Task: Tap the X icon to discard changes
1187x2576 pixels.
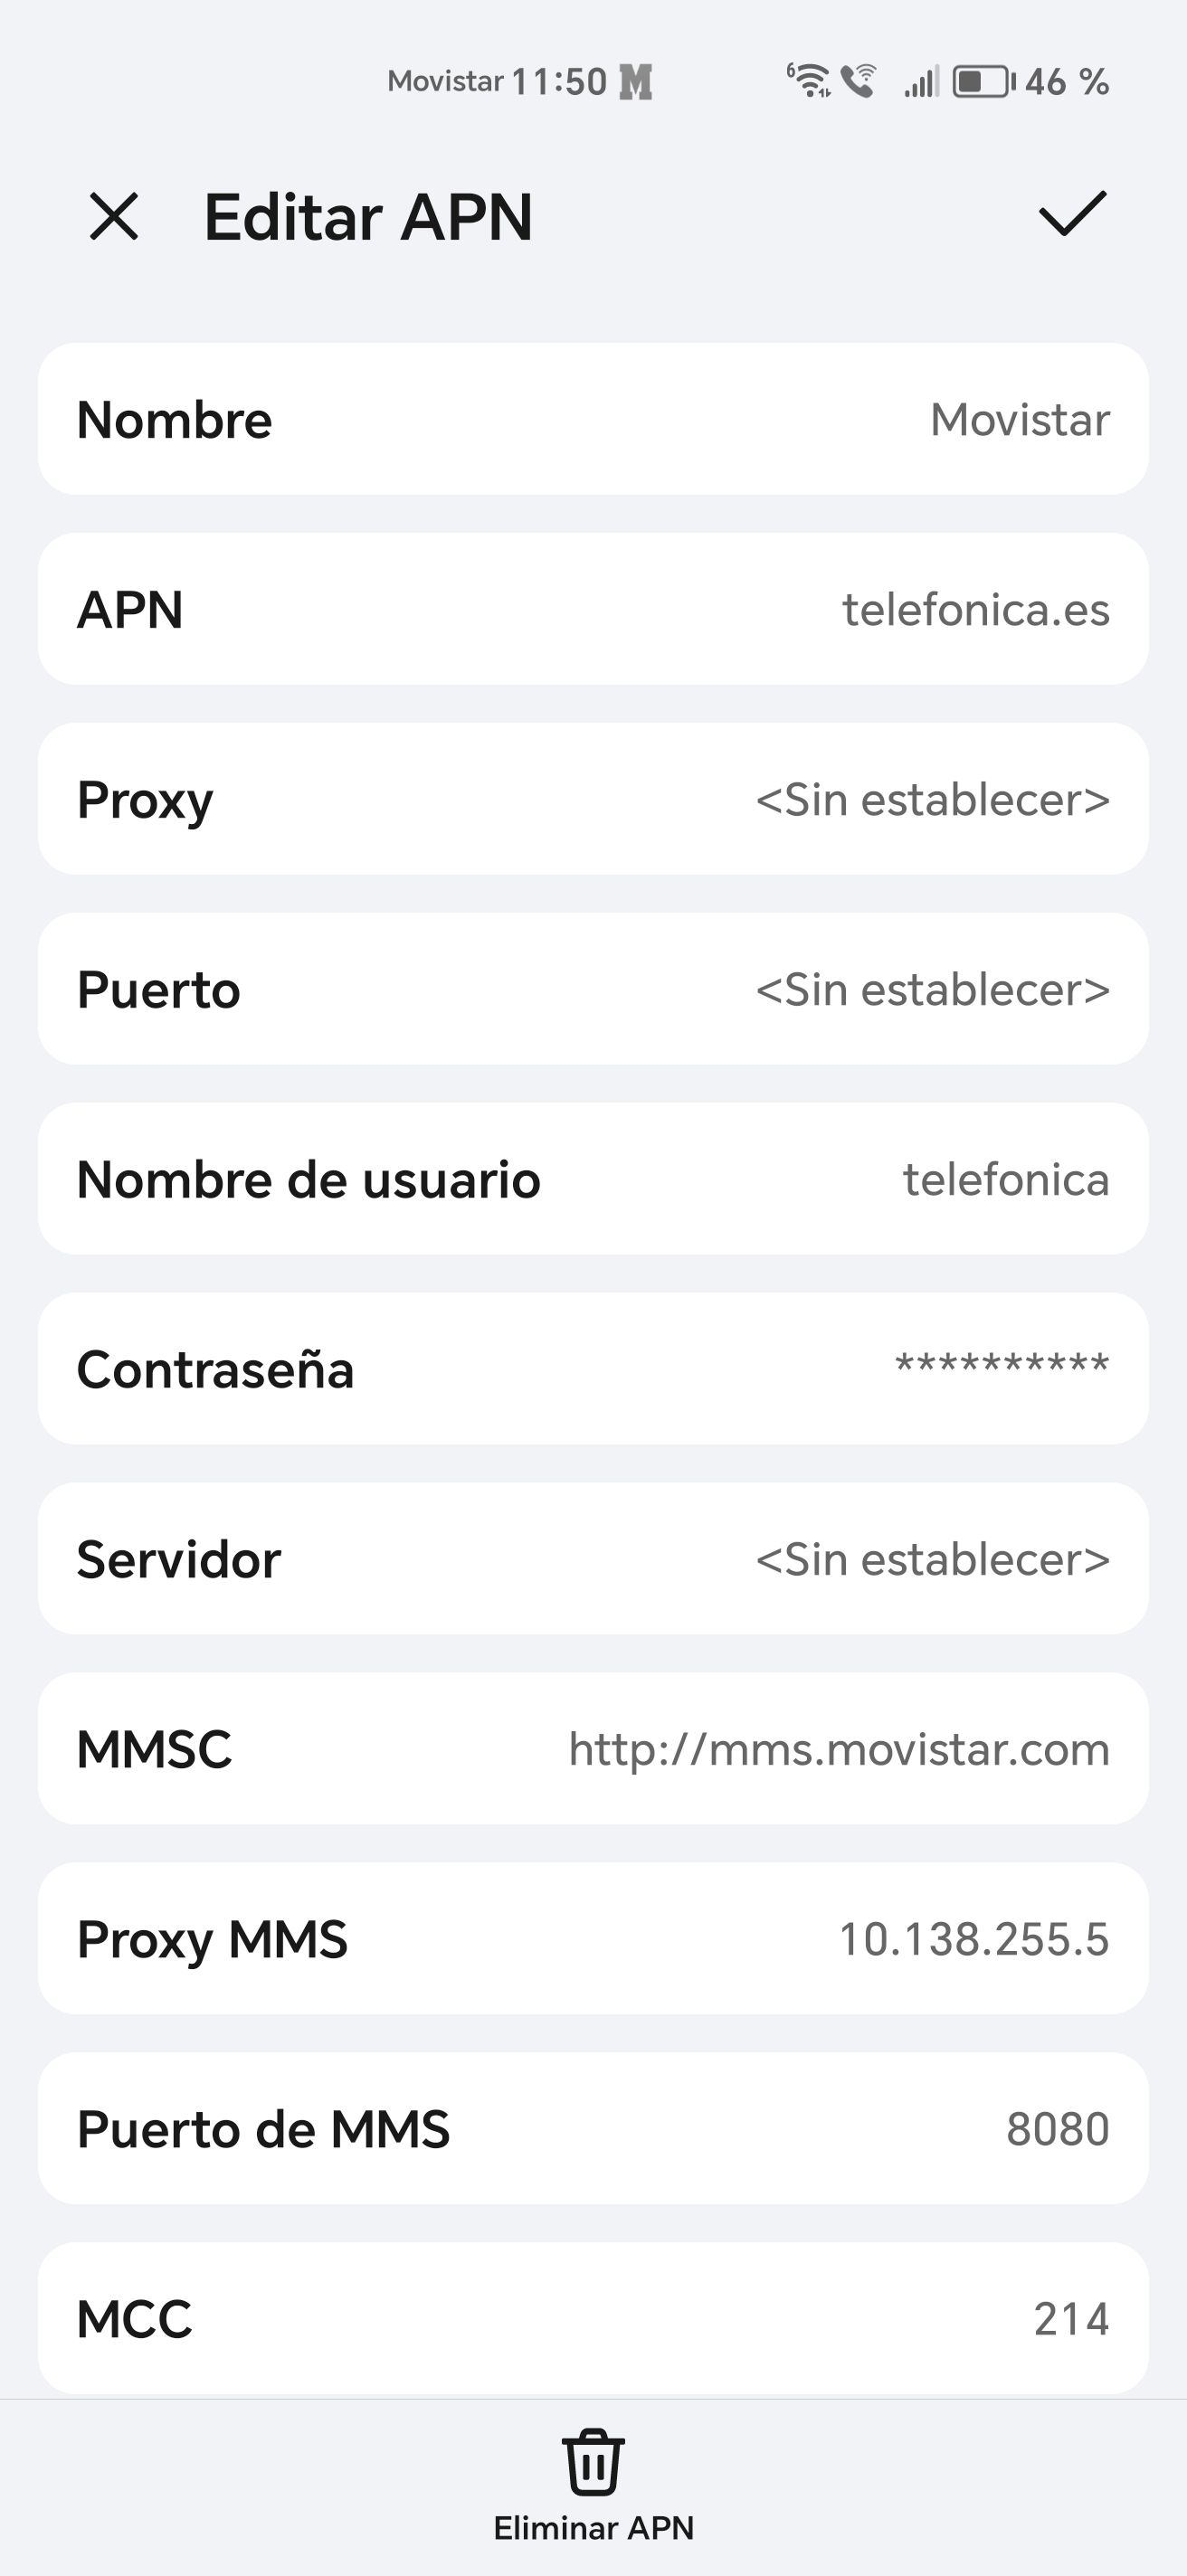Action: click(x=113, y=216)
